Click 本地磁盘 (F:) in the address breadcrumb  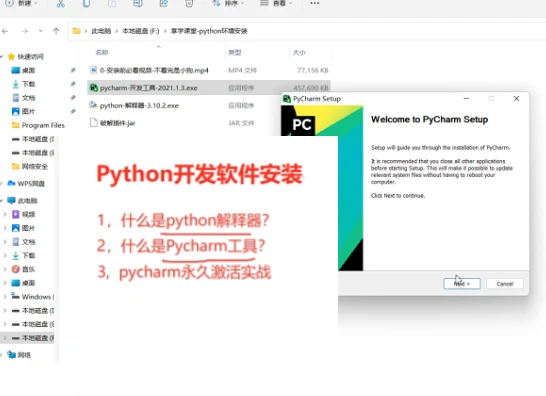141,31
